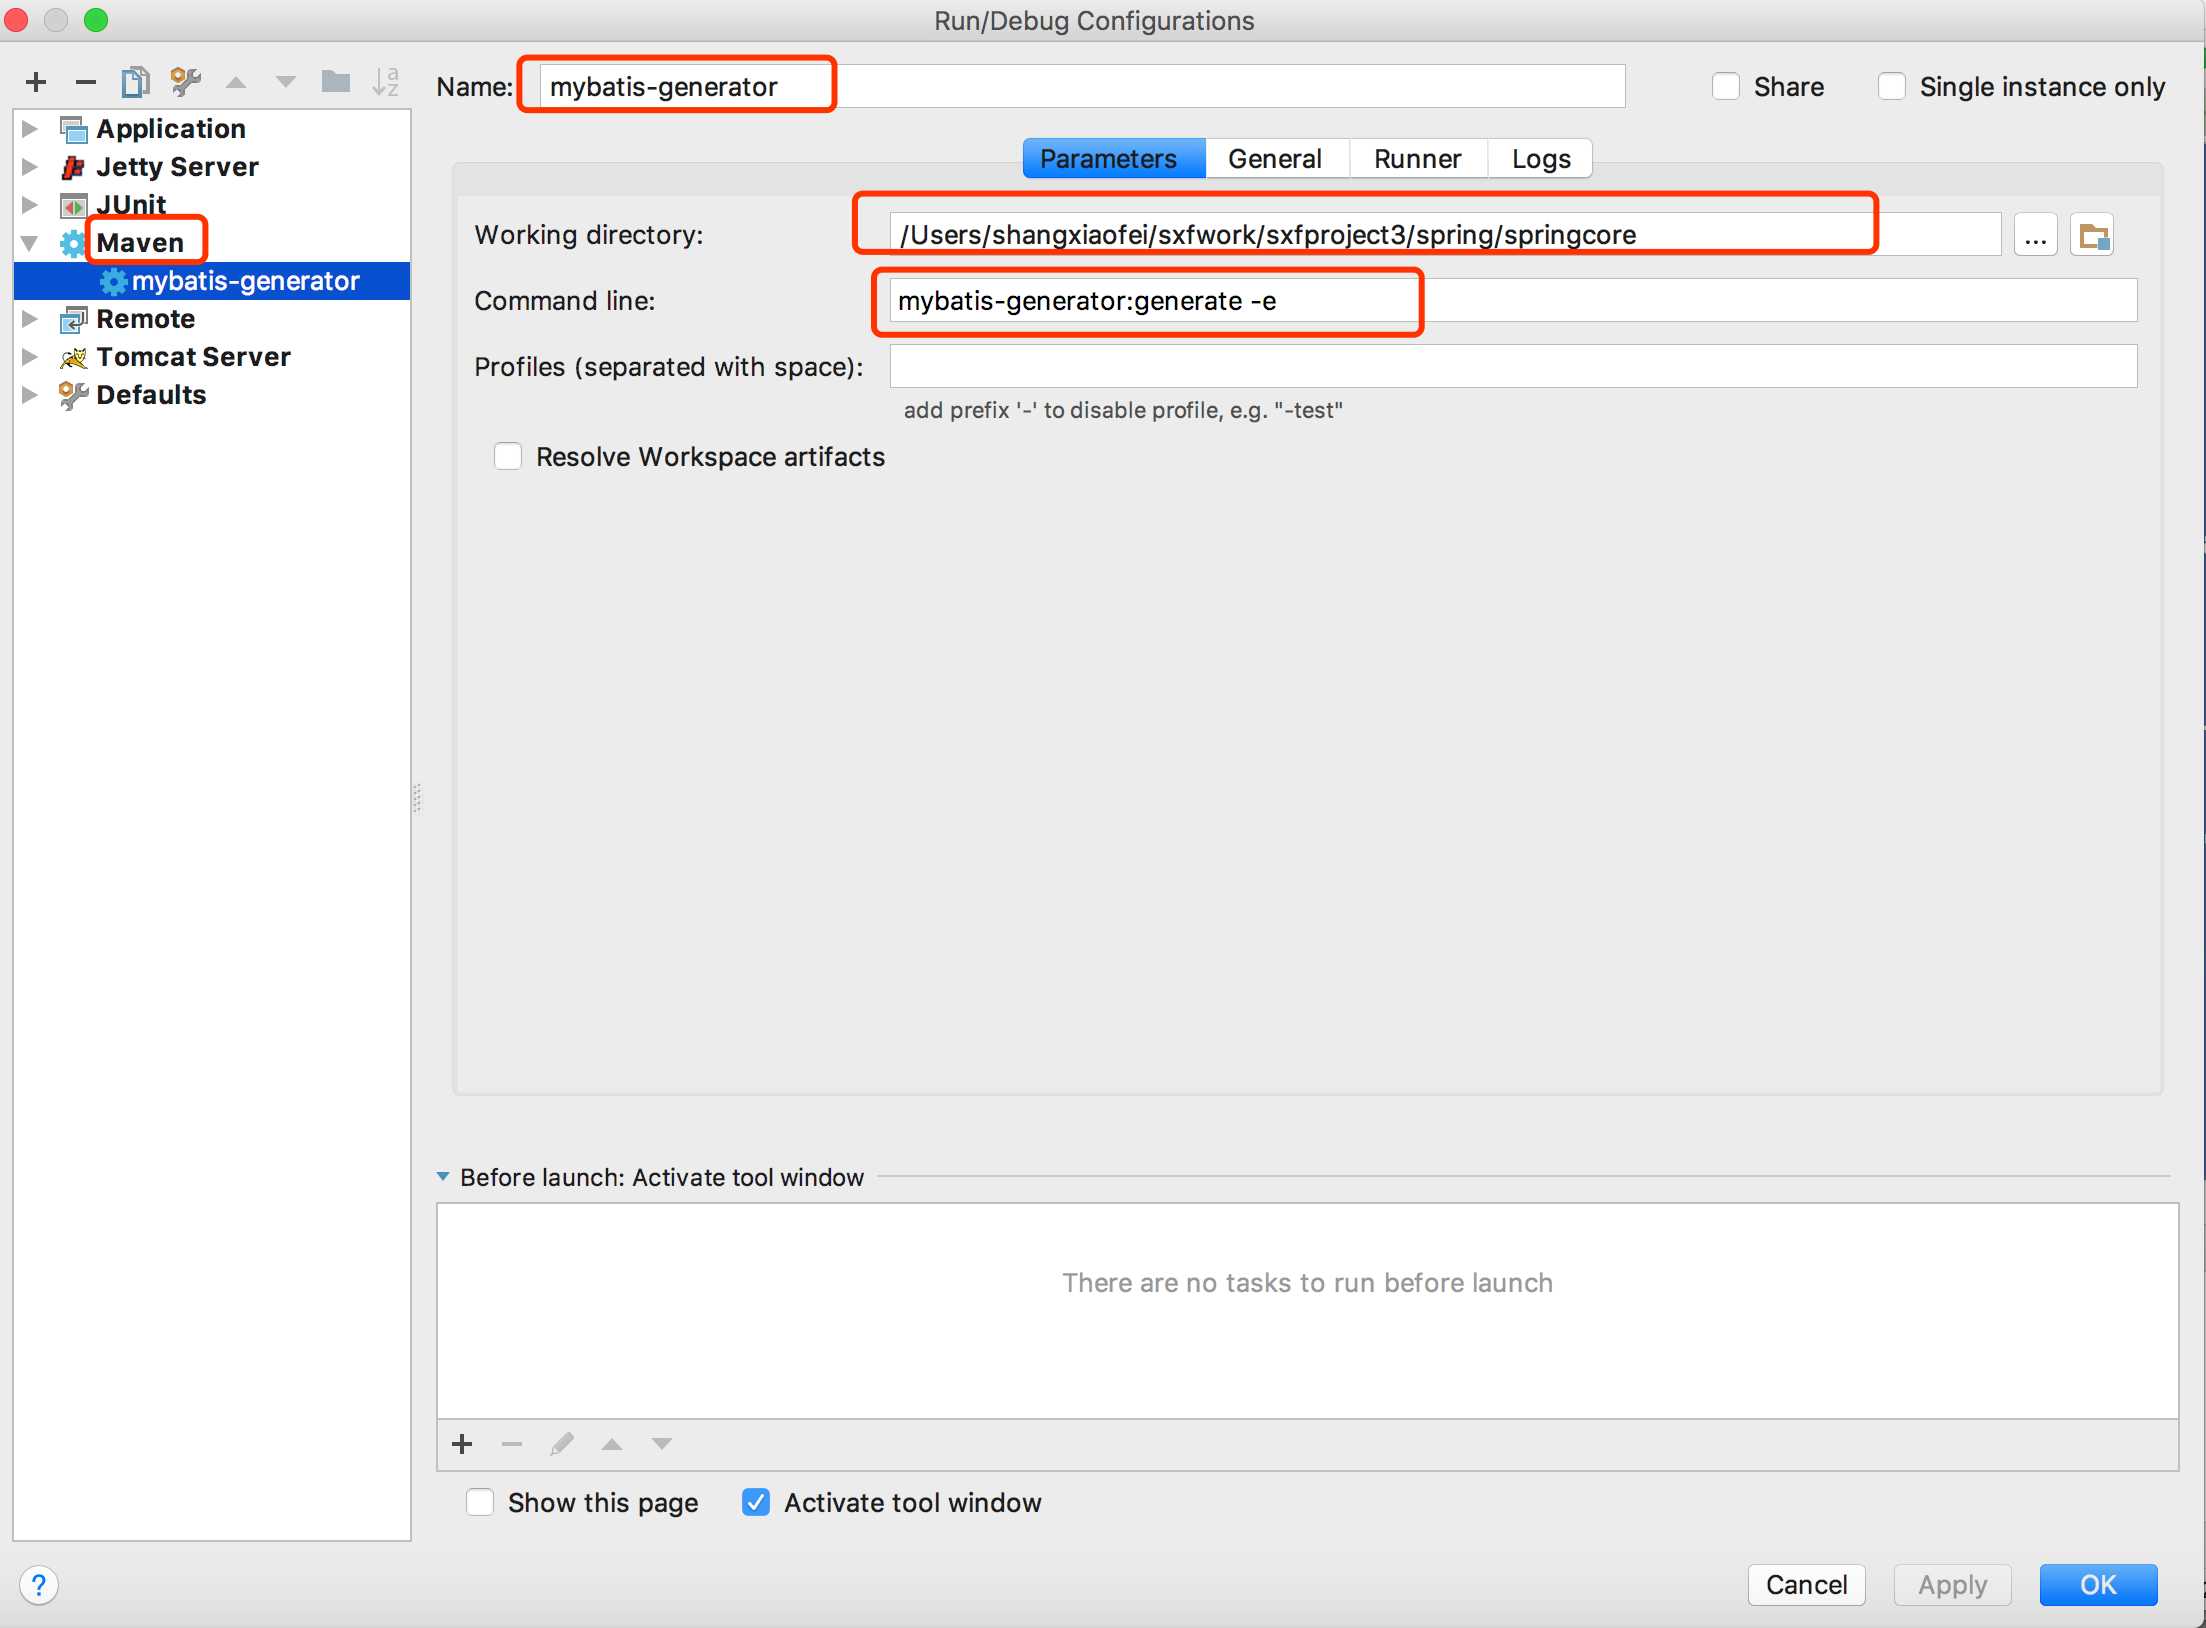Click the save to file icon

tap(336, 84)
